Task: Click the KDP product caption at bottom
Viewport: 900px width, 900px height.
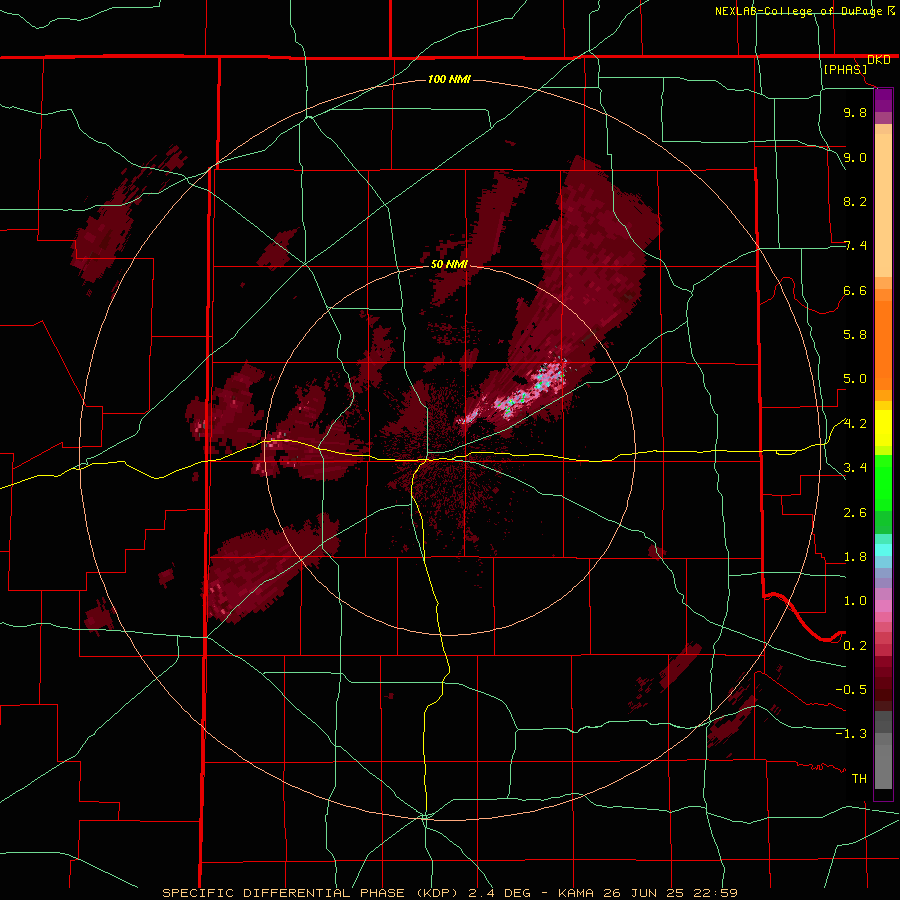Action: click(x=449, y=893)
